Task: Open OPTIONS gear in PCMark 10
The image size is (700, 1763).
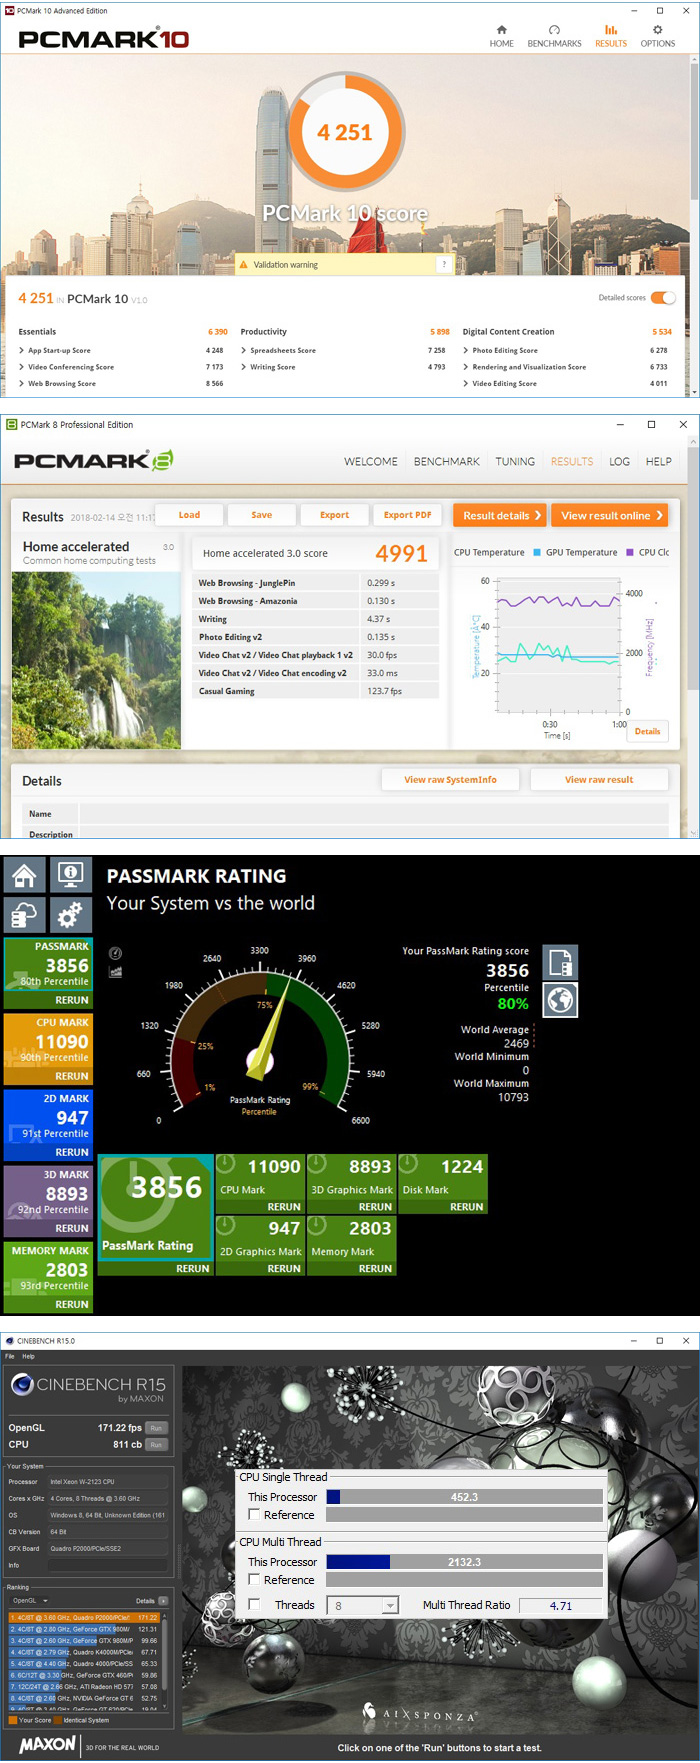Action: point(657,36)
